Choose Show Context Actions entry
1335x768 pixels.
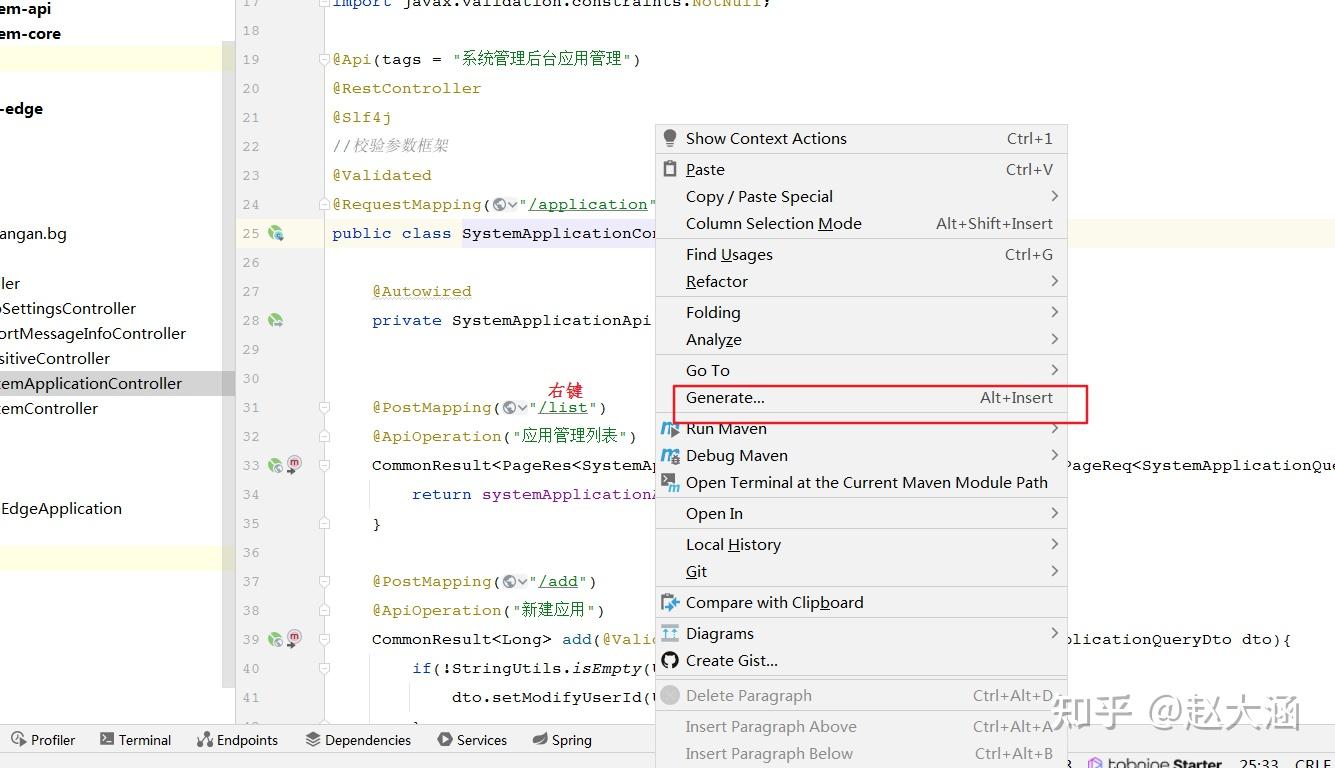coord(861,139)
